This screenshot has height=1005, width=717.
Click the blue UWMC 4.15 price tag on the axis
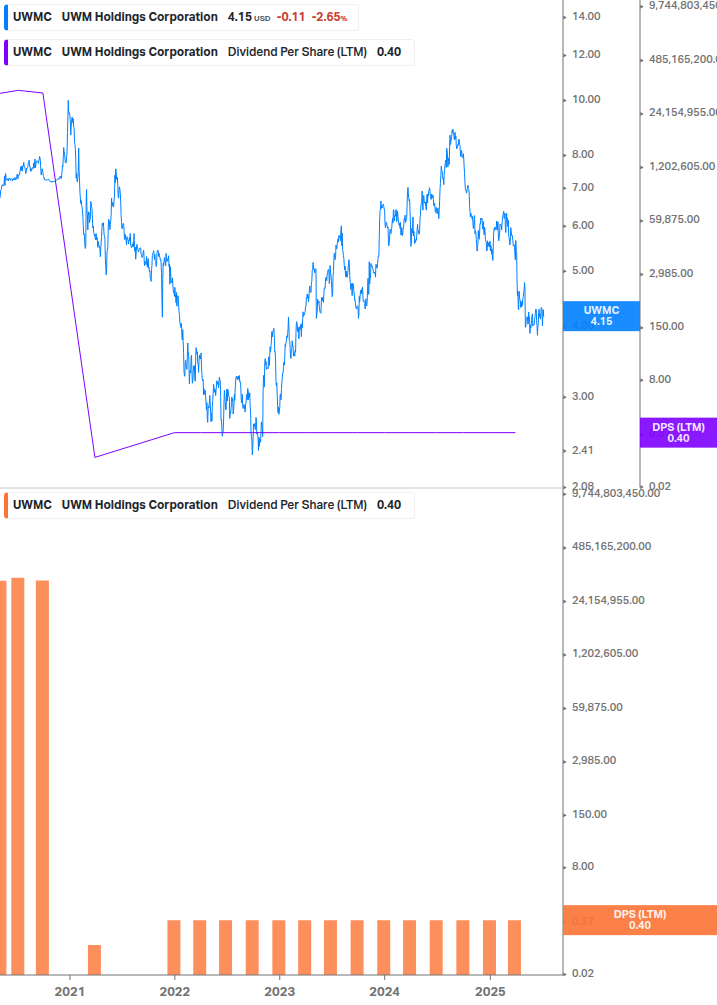(601, 316)
